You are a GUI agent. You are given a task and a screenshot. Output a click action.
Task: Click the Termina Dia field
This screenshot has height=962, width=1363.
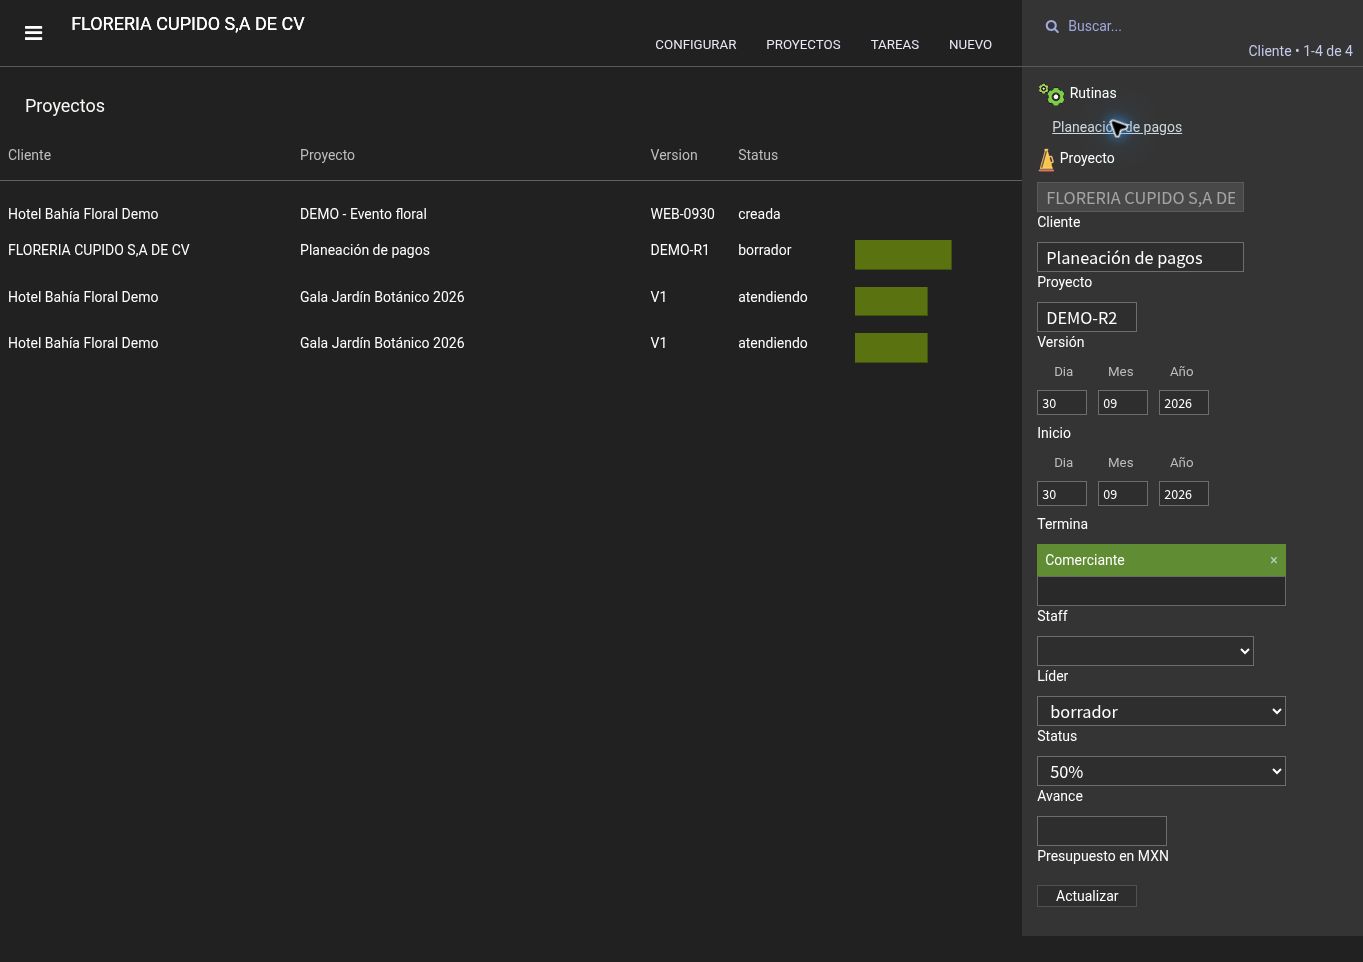click(1062, 494)
